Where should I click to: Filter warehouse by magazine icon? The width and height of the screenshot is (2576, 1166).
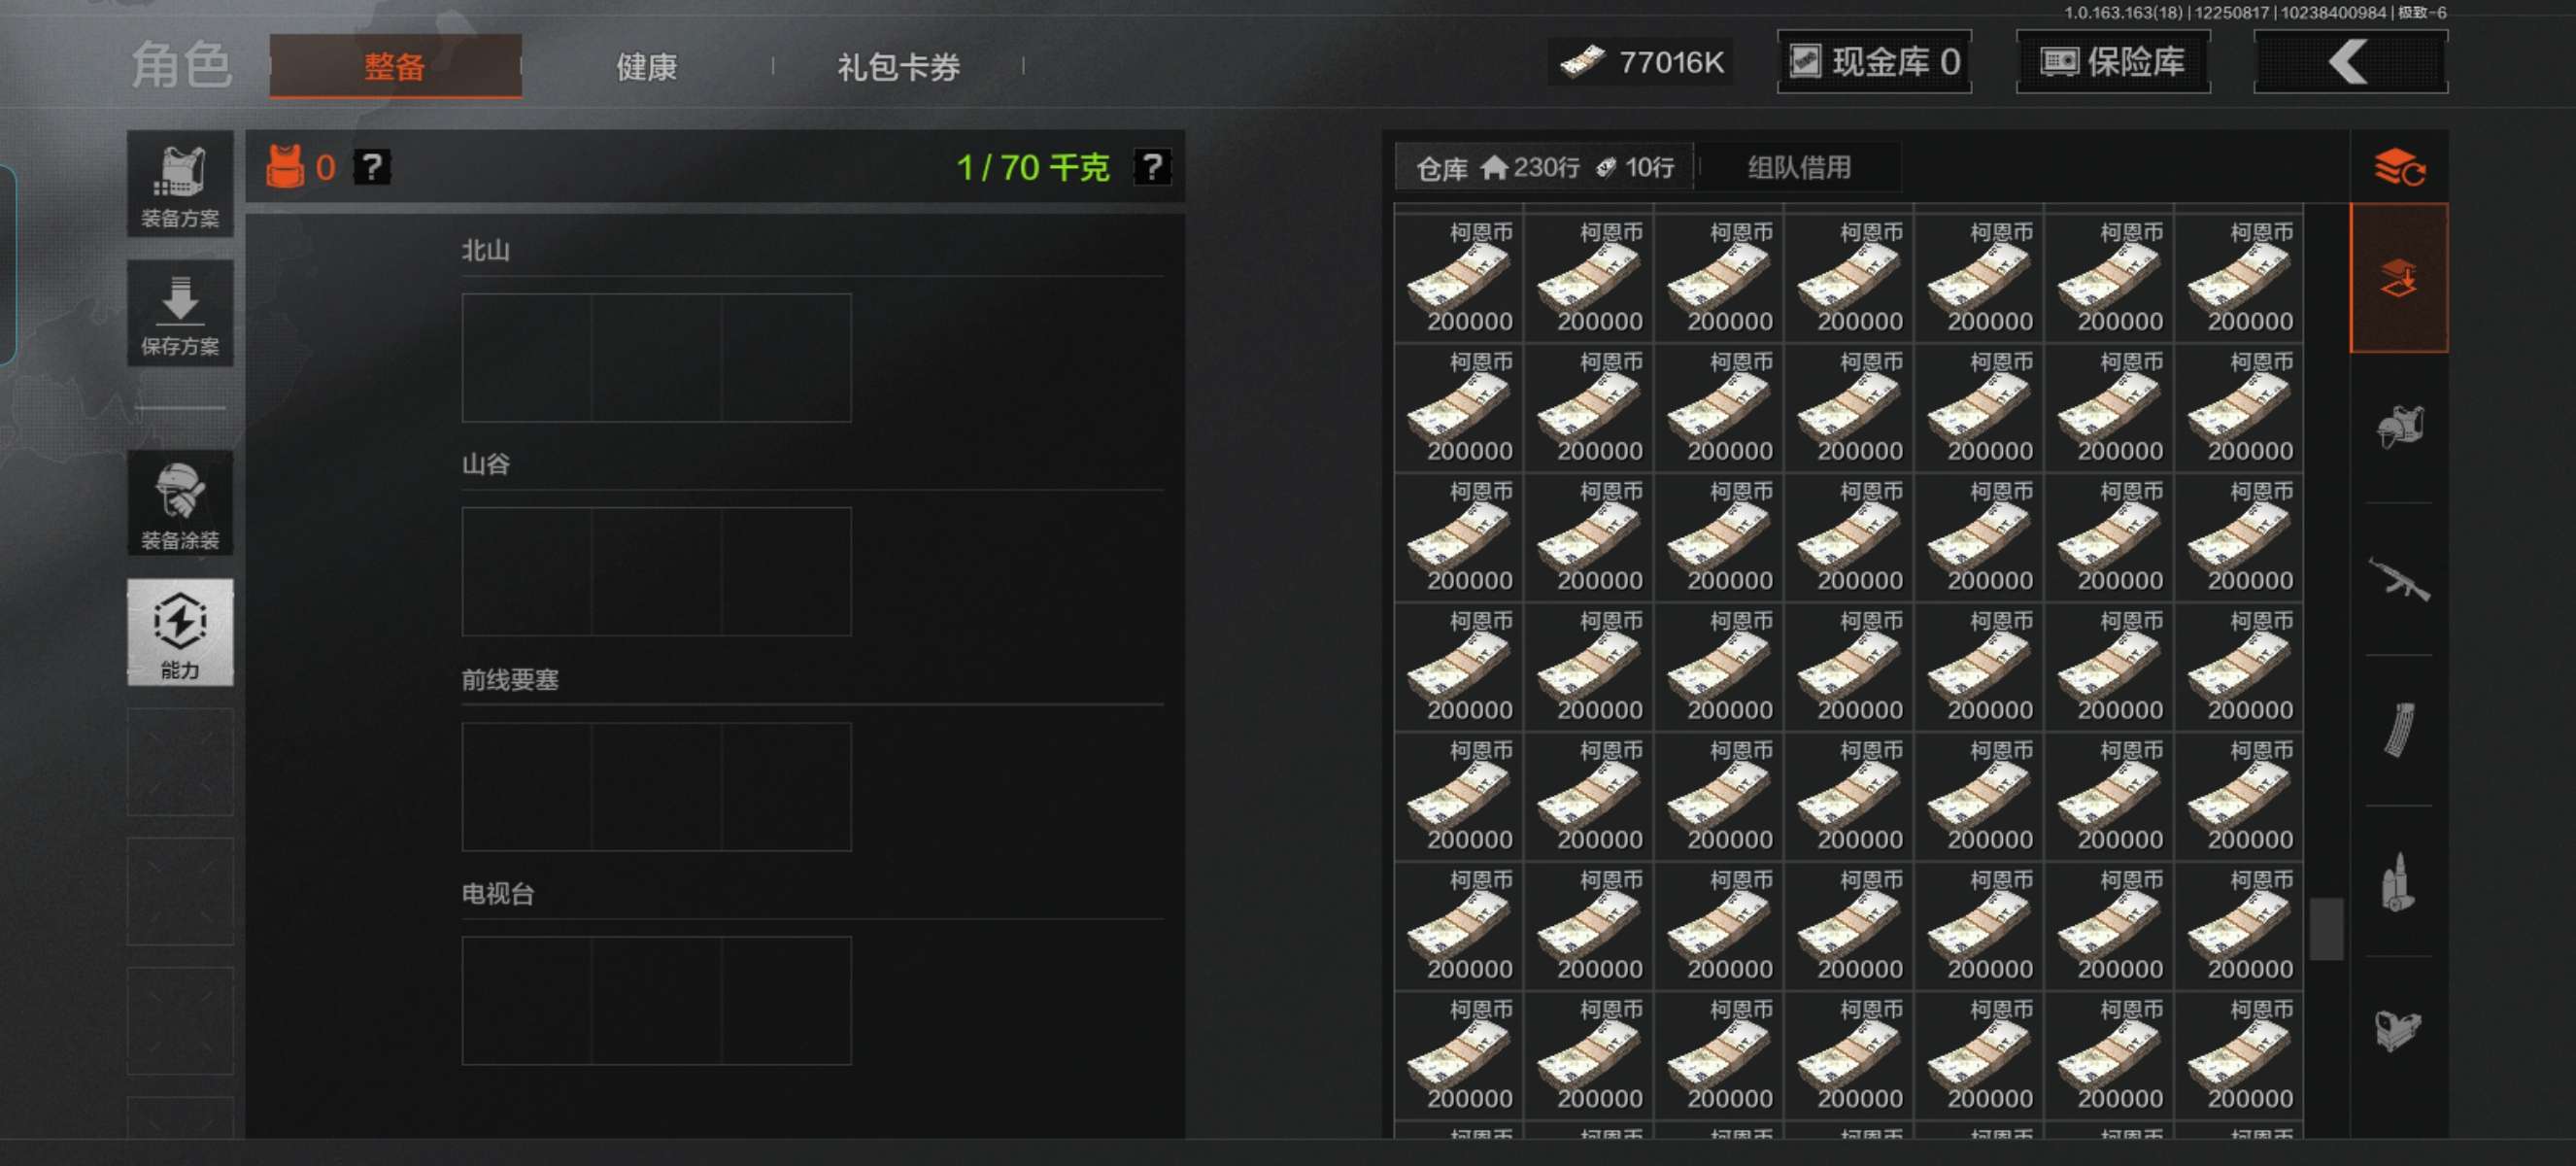pyautogui.click(x=2399, y=730)
